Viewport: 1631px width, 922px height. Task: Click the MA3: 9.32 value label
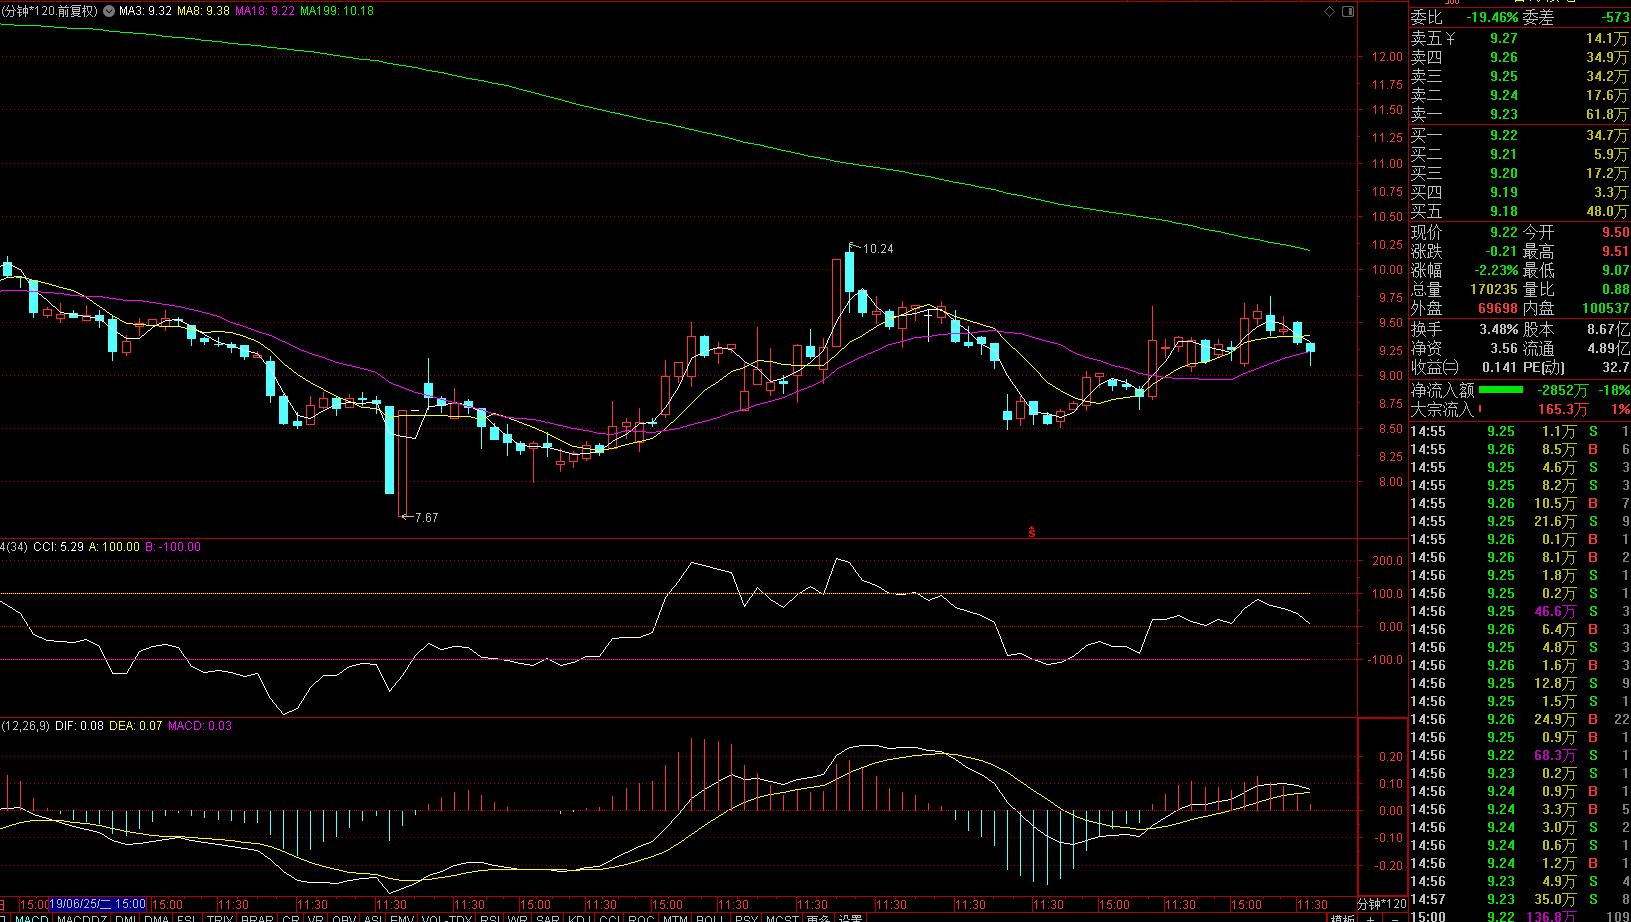click(x=145, y=11)
